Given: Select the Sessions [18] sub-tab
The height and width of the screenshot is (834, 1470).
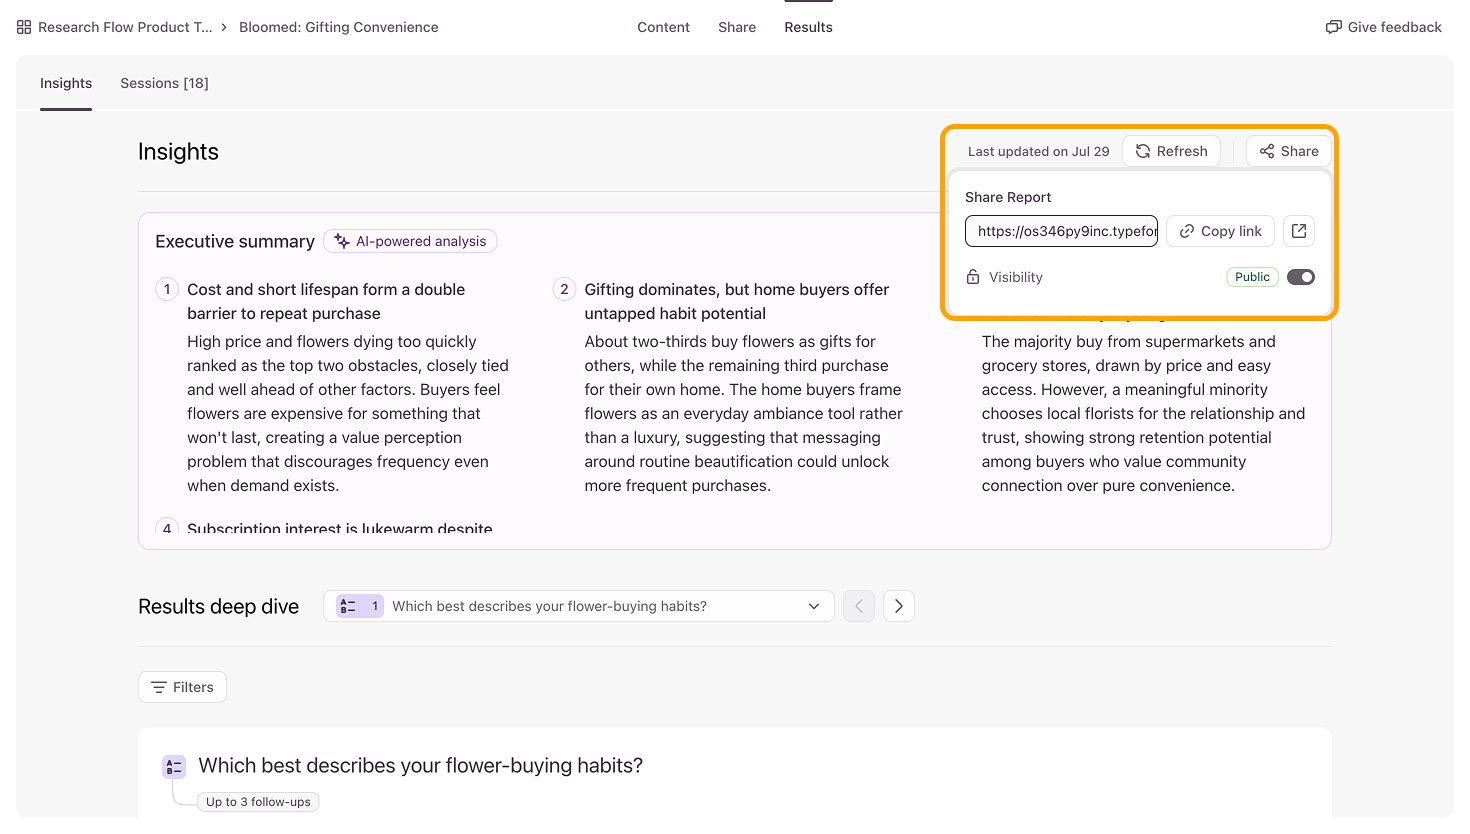Looking at the screenshot, I should click(x=164, y=83).
